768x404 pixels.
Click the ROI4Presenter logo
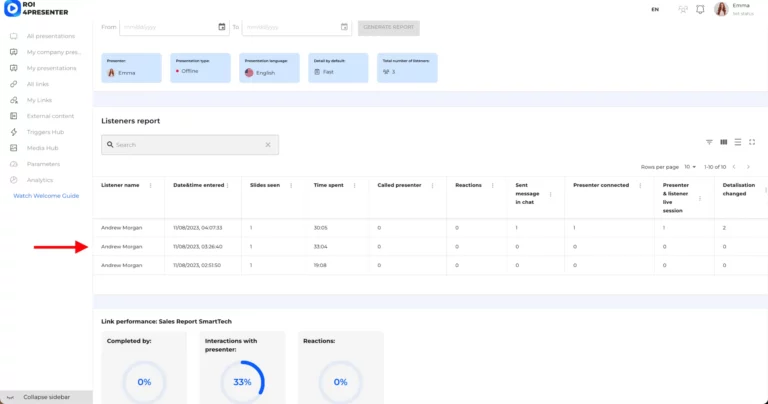[36, 8]
